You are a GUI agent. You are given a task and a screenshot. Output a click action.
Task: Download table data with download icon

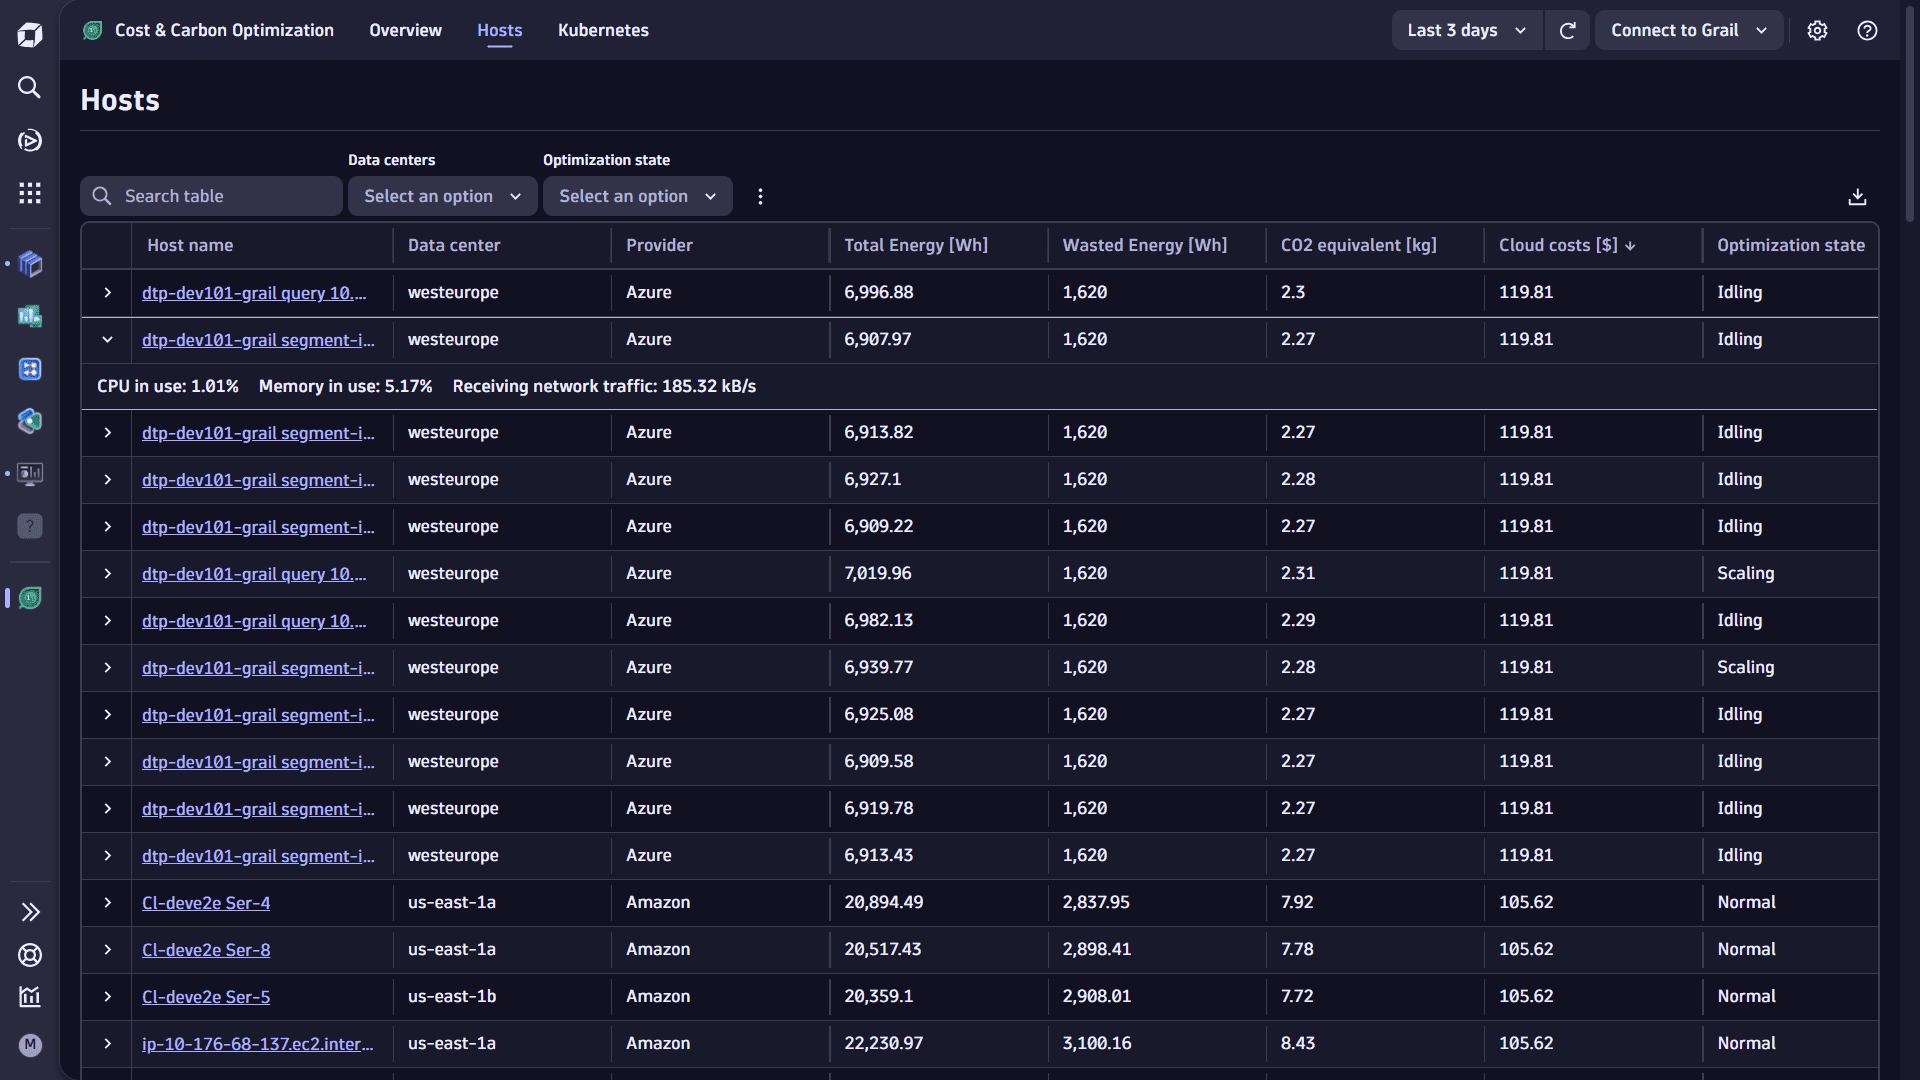click(x=1857, y=197)
